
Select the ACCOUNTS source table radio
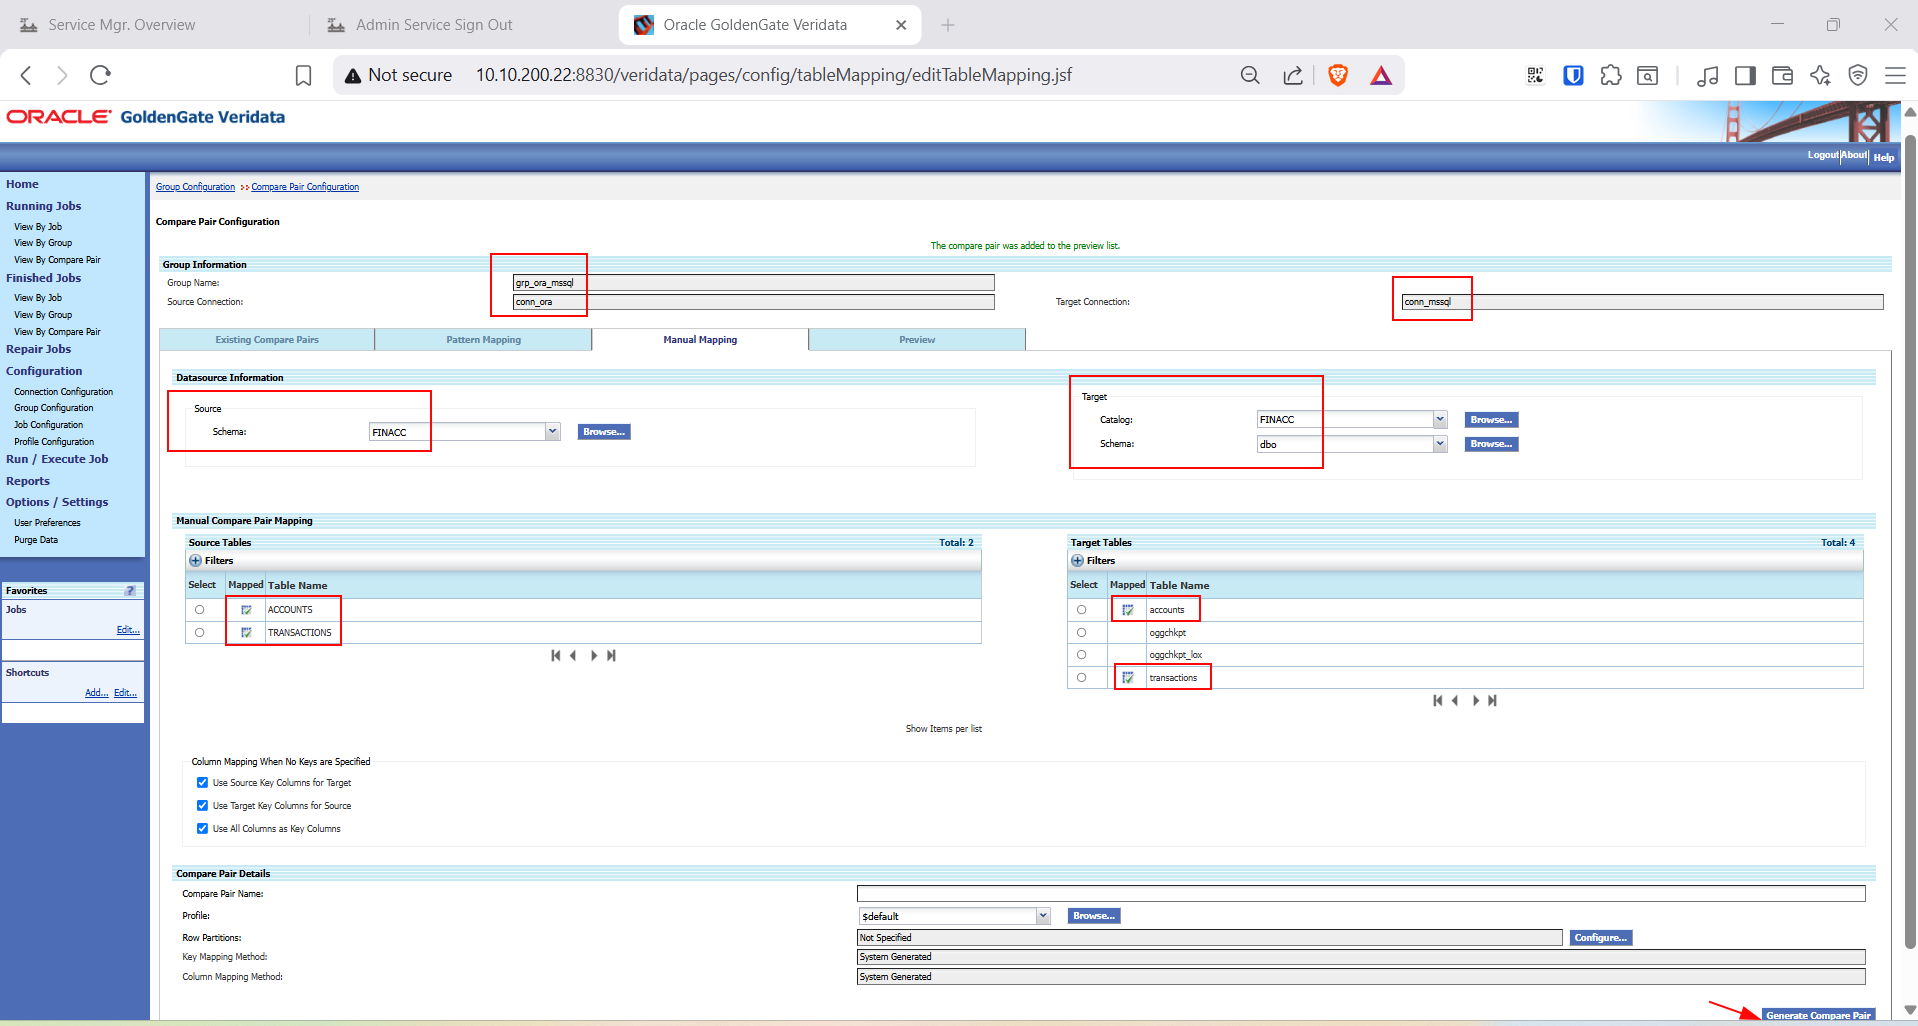[200, 610]
